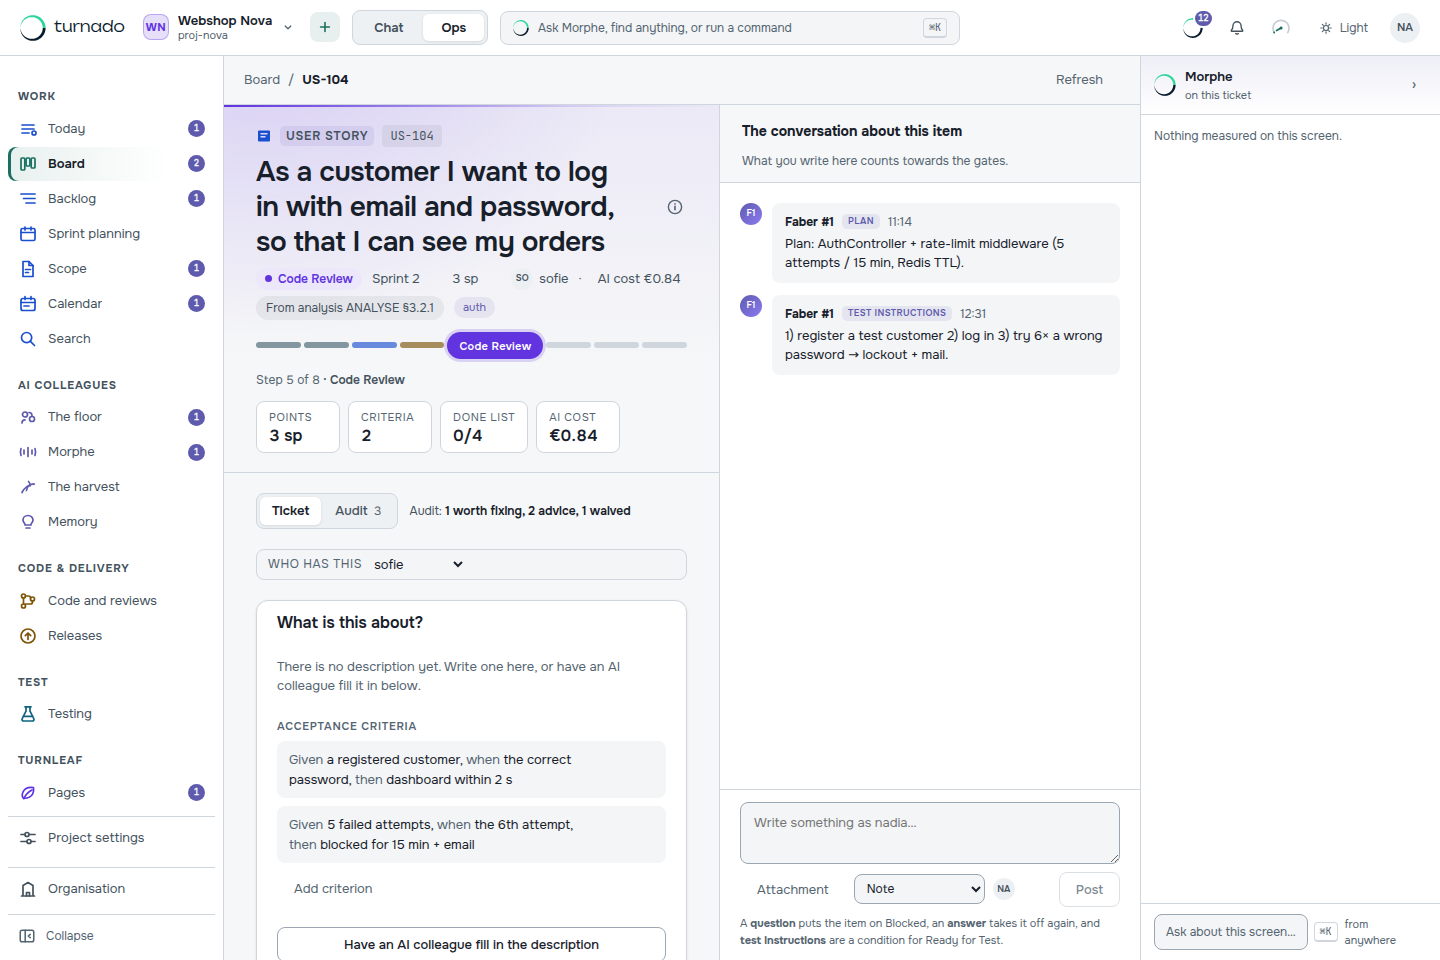Click the speed gauge icon in header
Image resolution: width=1440 pixels, height=960 pixels.
1281,28
